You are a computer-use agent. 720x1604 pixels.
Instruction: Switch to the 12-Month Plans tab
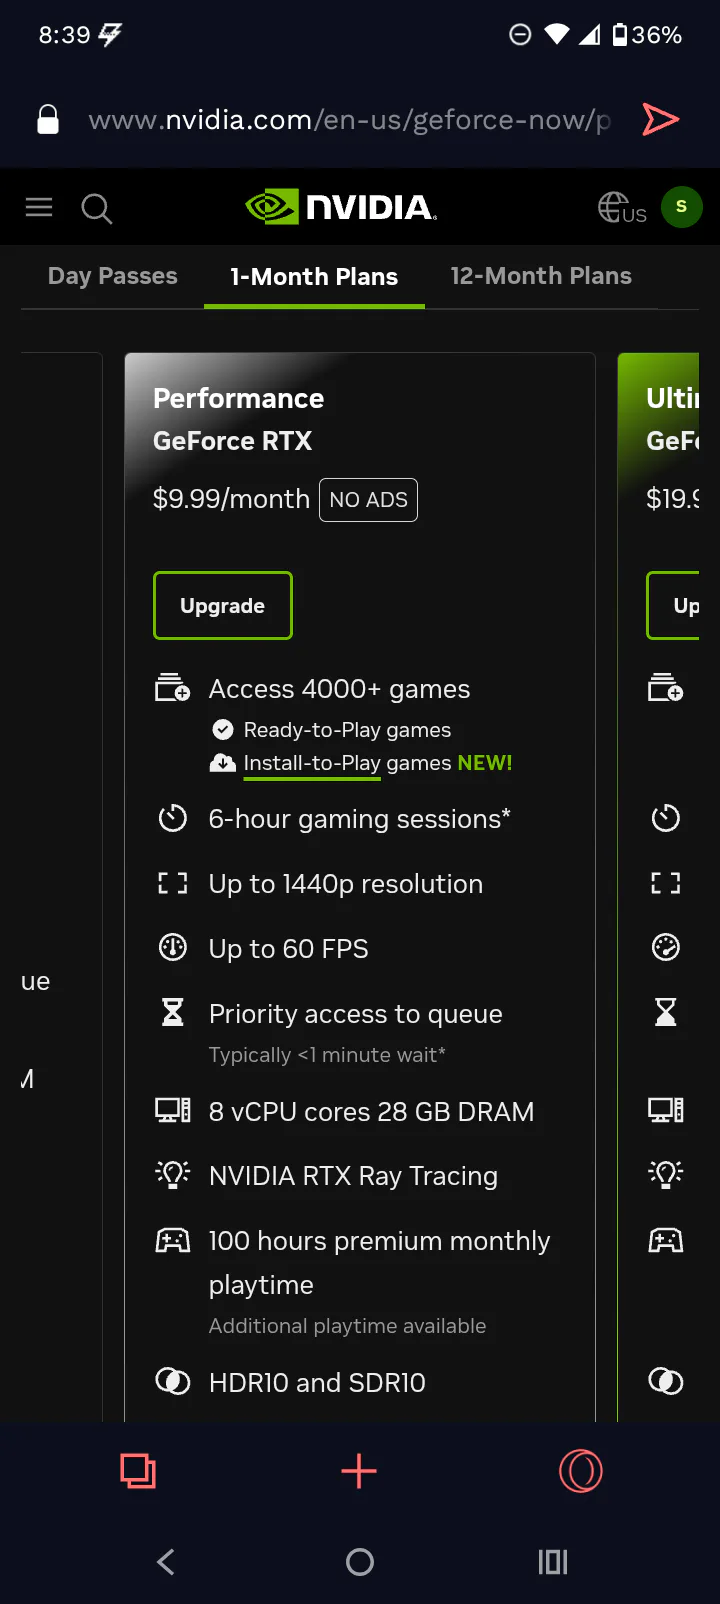click(x=541, y=276)
